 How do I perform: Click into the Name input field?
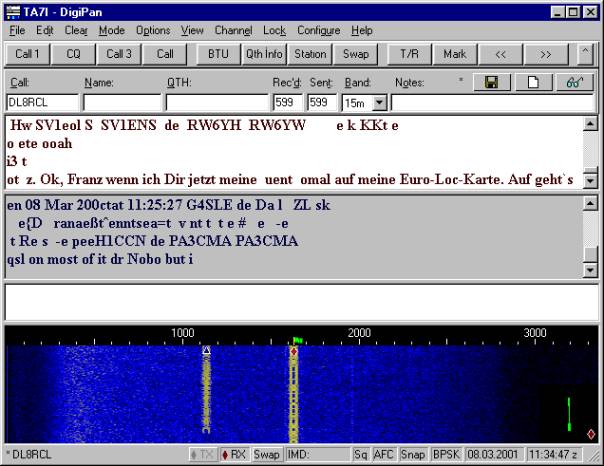122,102
